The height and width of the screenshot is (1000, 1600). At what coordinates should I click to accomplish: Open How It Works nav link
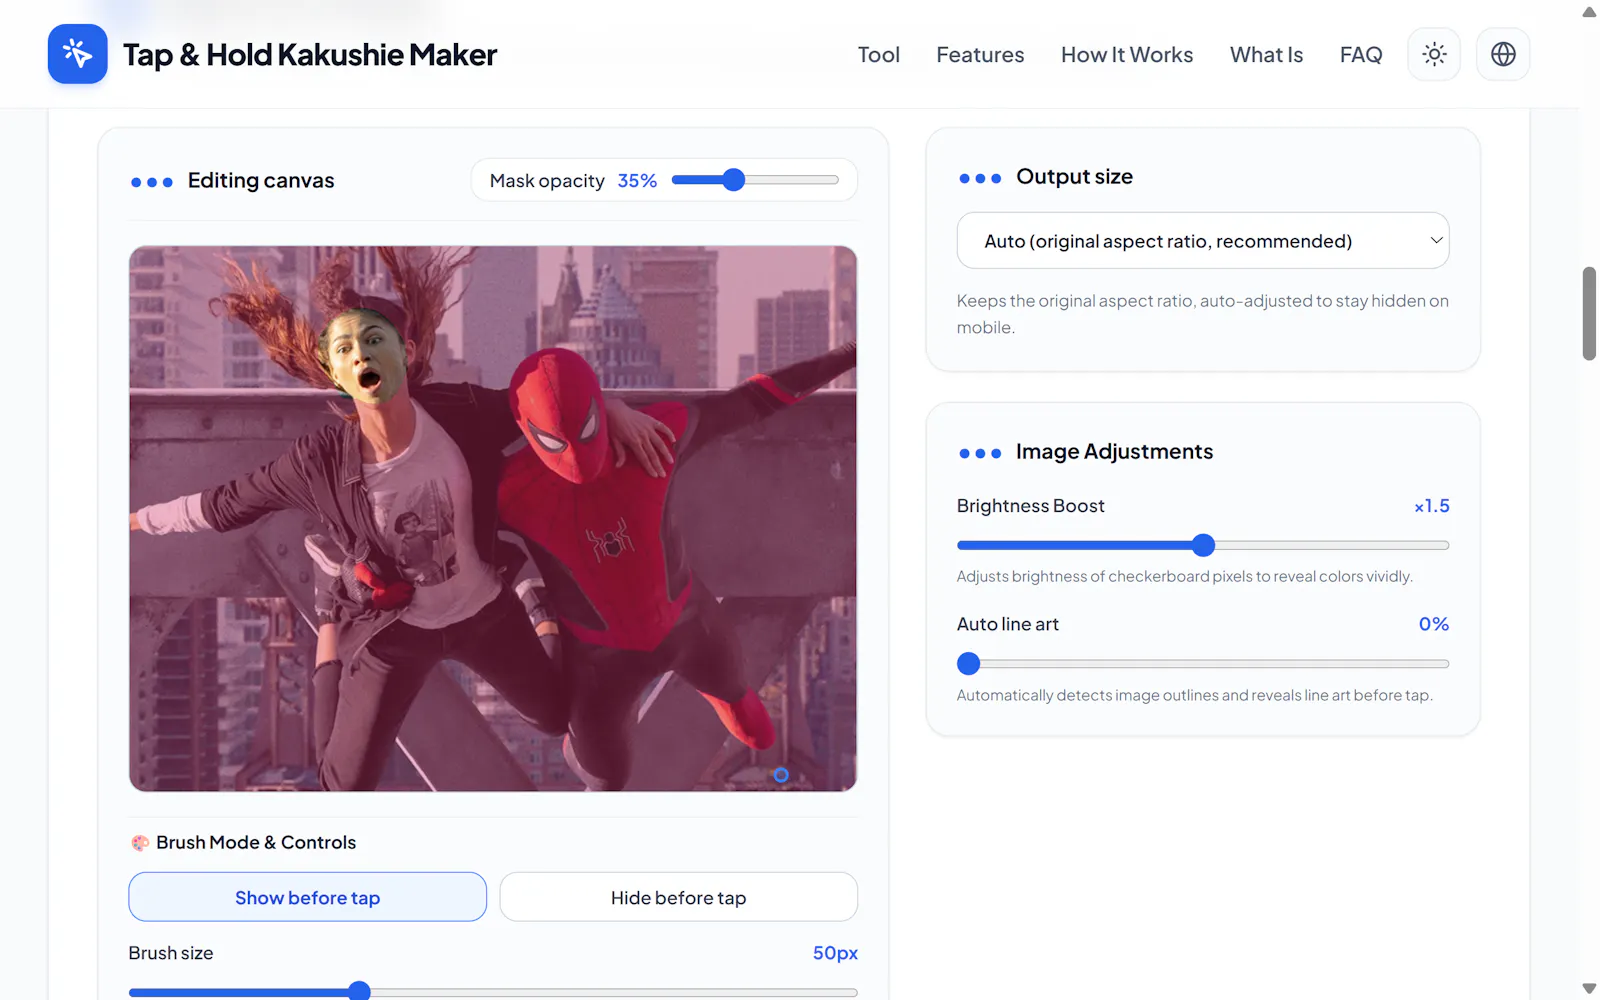(1127, 55)
